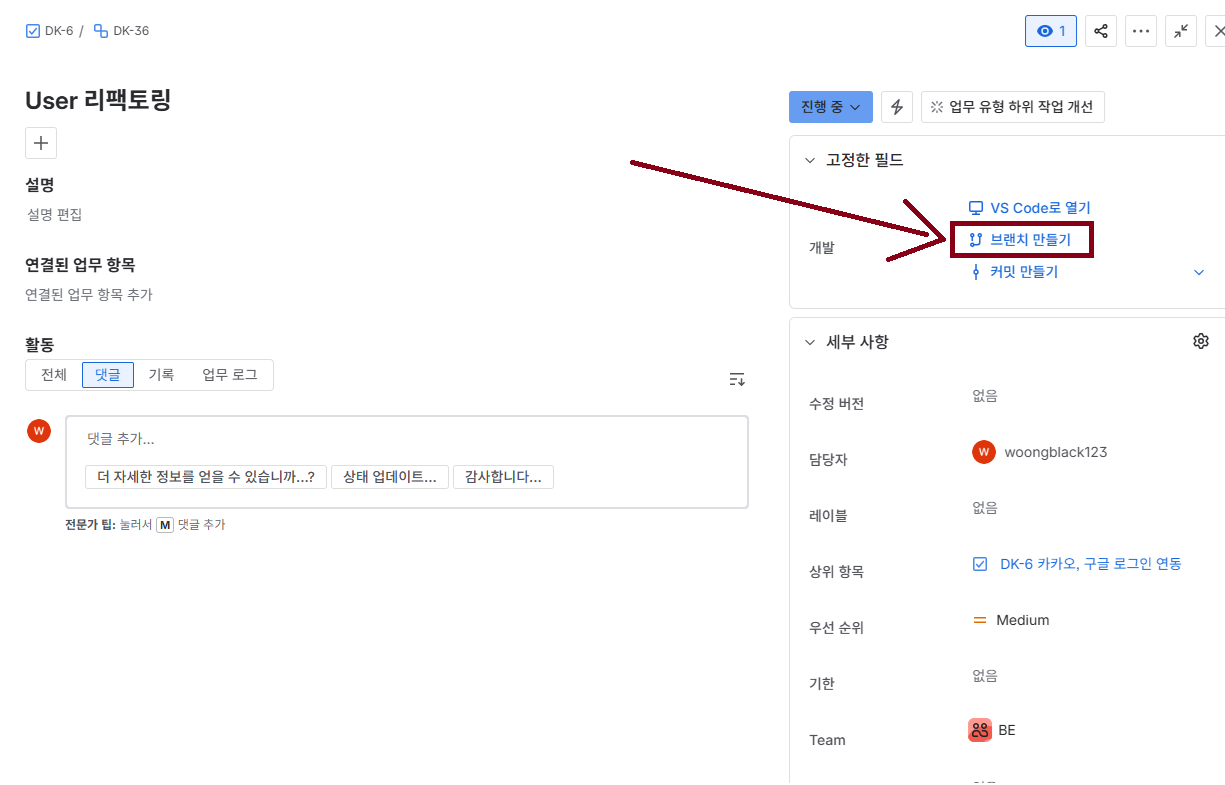The width and height of the screenshot is (1225, 785).
Task: Click the collapse-view arrows icon
Action: coord(1181,31)
